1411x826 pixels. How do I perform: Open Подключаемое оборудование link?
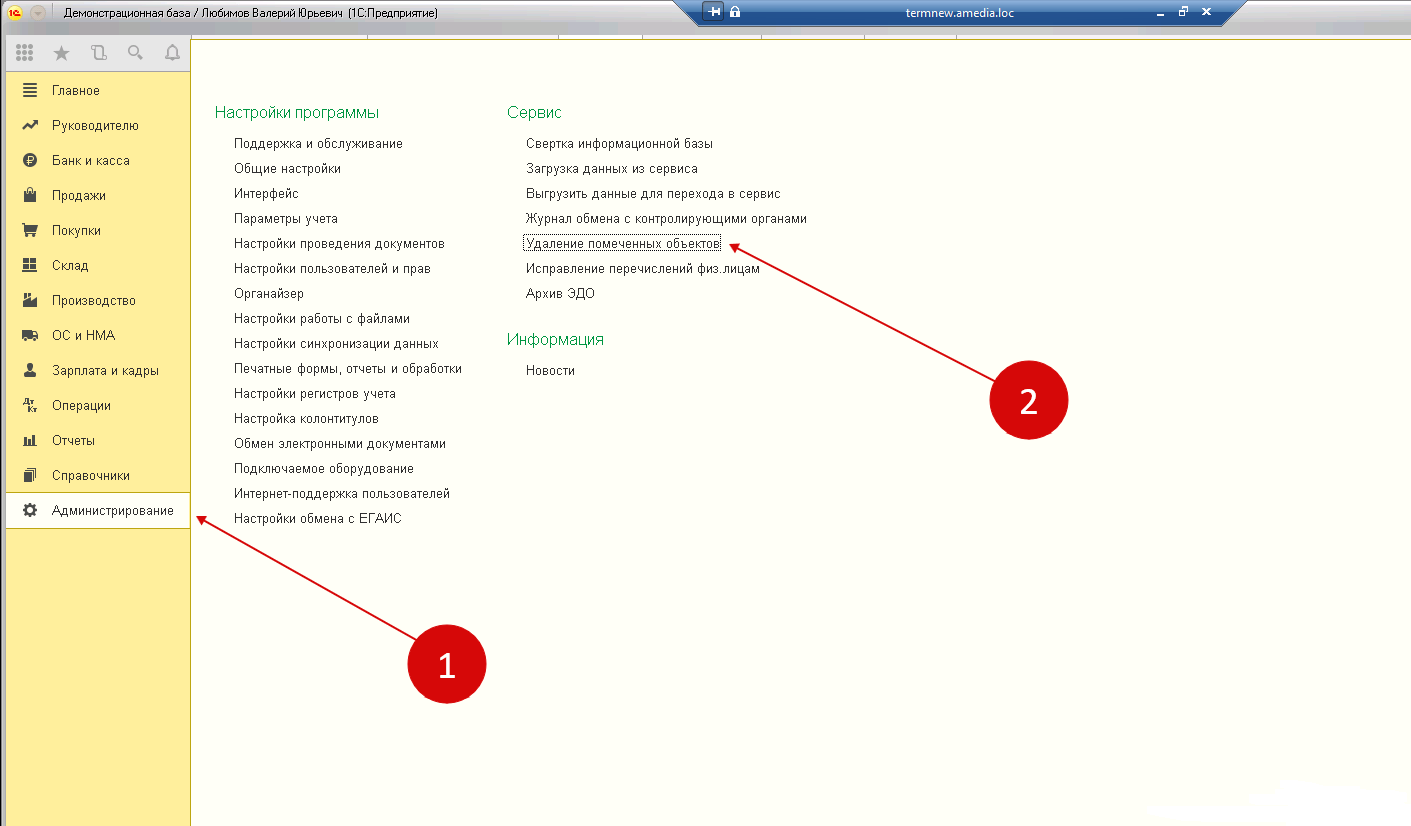[x=324, y=468]
